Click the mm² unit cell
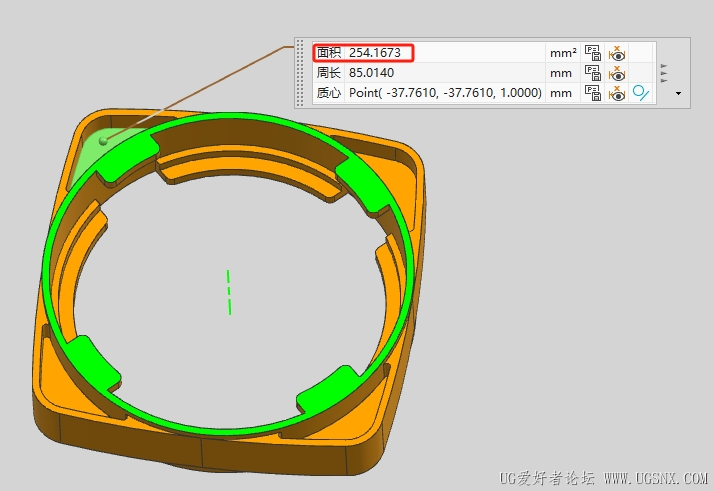Viewport: 713px width, 491px height. (563, 53)
